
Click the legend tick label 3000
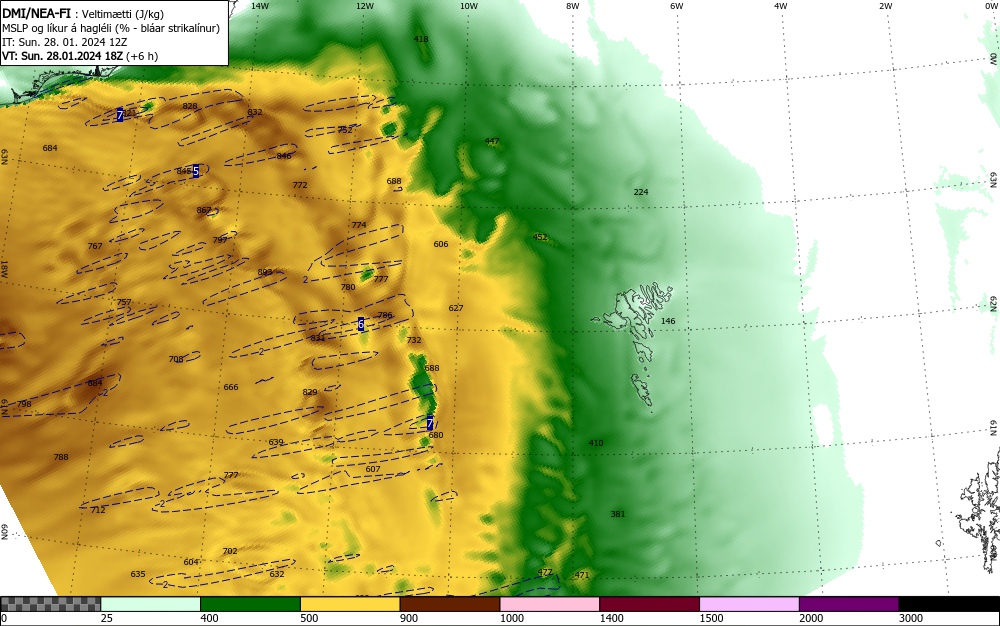click(911, 618)
